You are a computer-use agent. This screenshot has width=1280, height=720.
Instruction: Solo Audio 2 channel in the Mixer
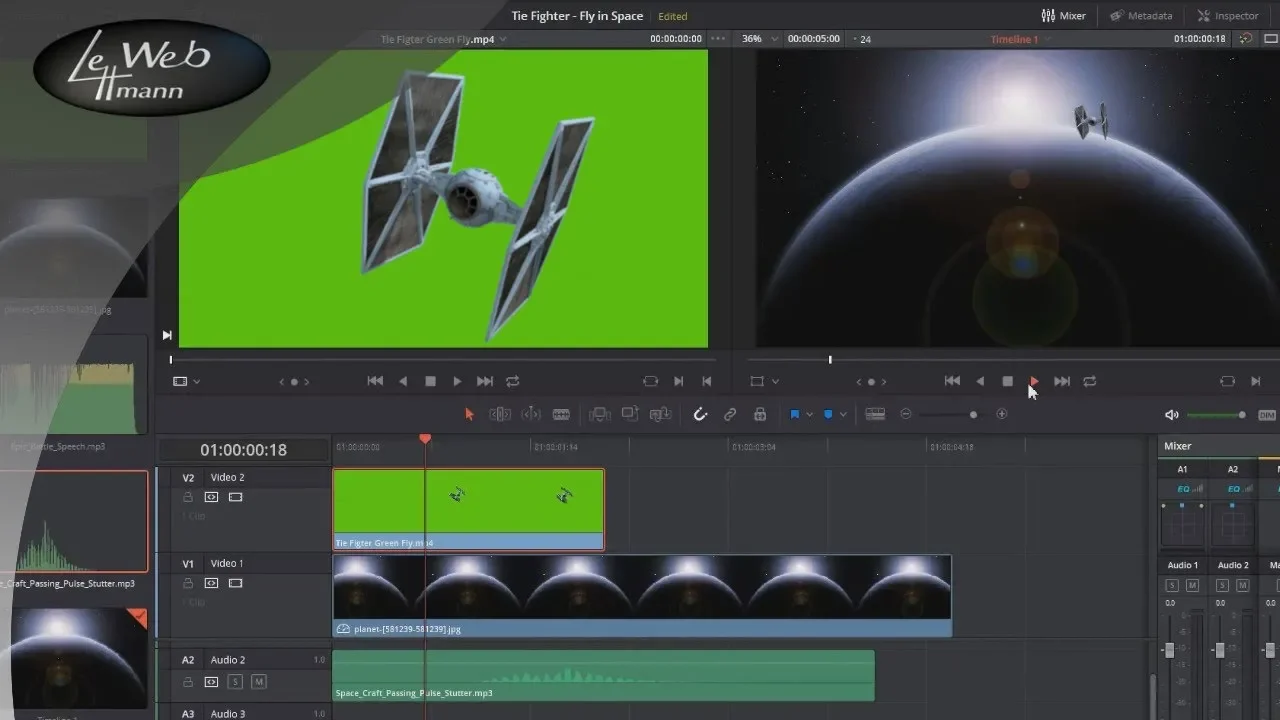[x=1222, y=585]
